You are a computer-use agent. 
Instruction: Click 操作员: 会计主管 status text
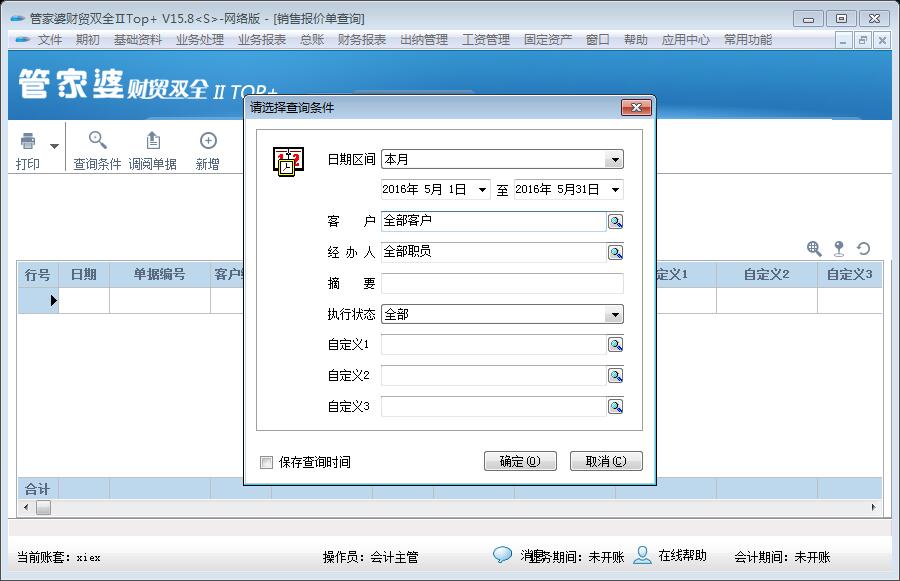coord(370,557)
